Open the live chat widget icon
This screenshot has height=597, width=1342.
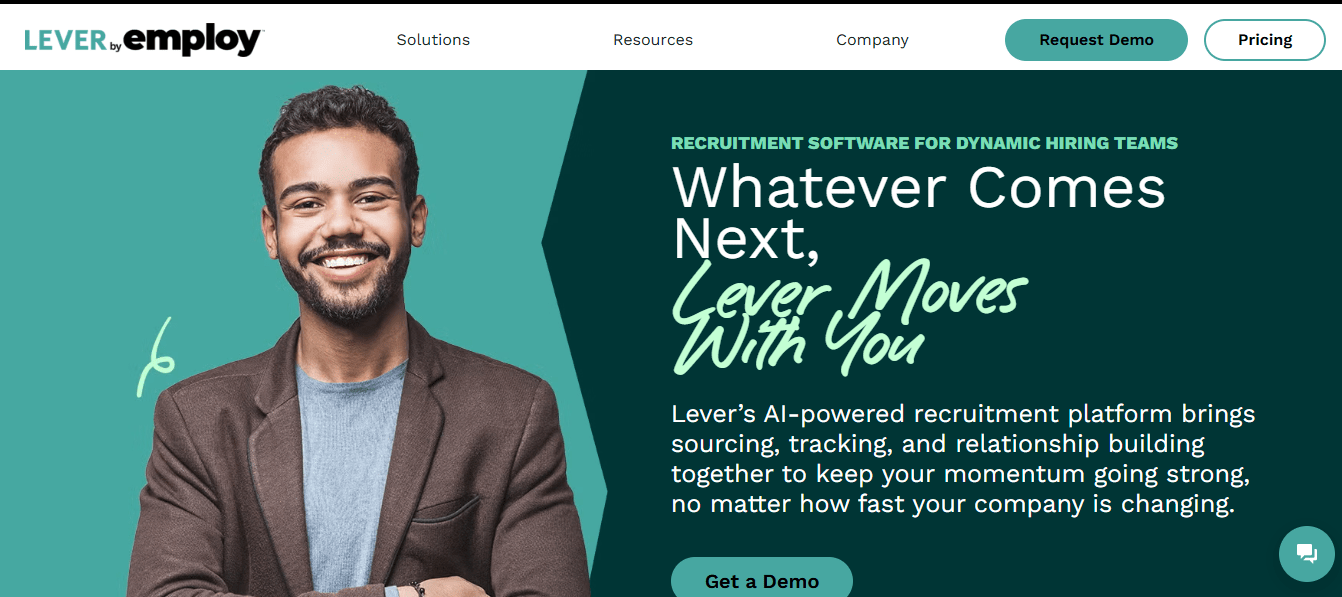(x=1307, y=553)
